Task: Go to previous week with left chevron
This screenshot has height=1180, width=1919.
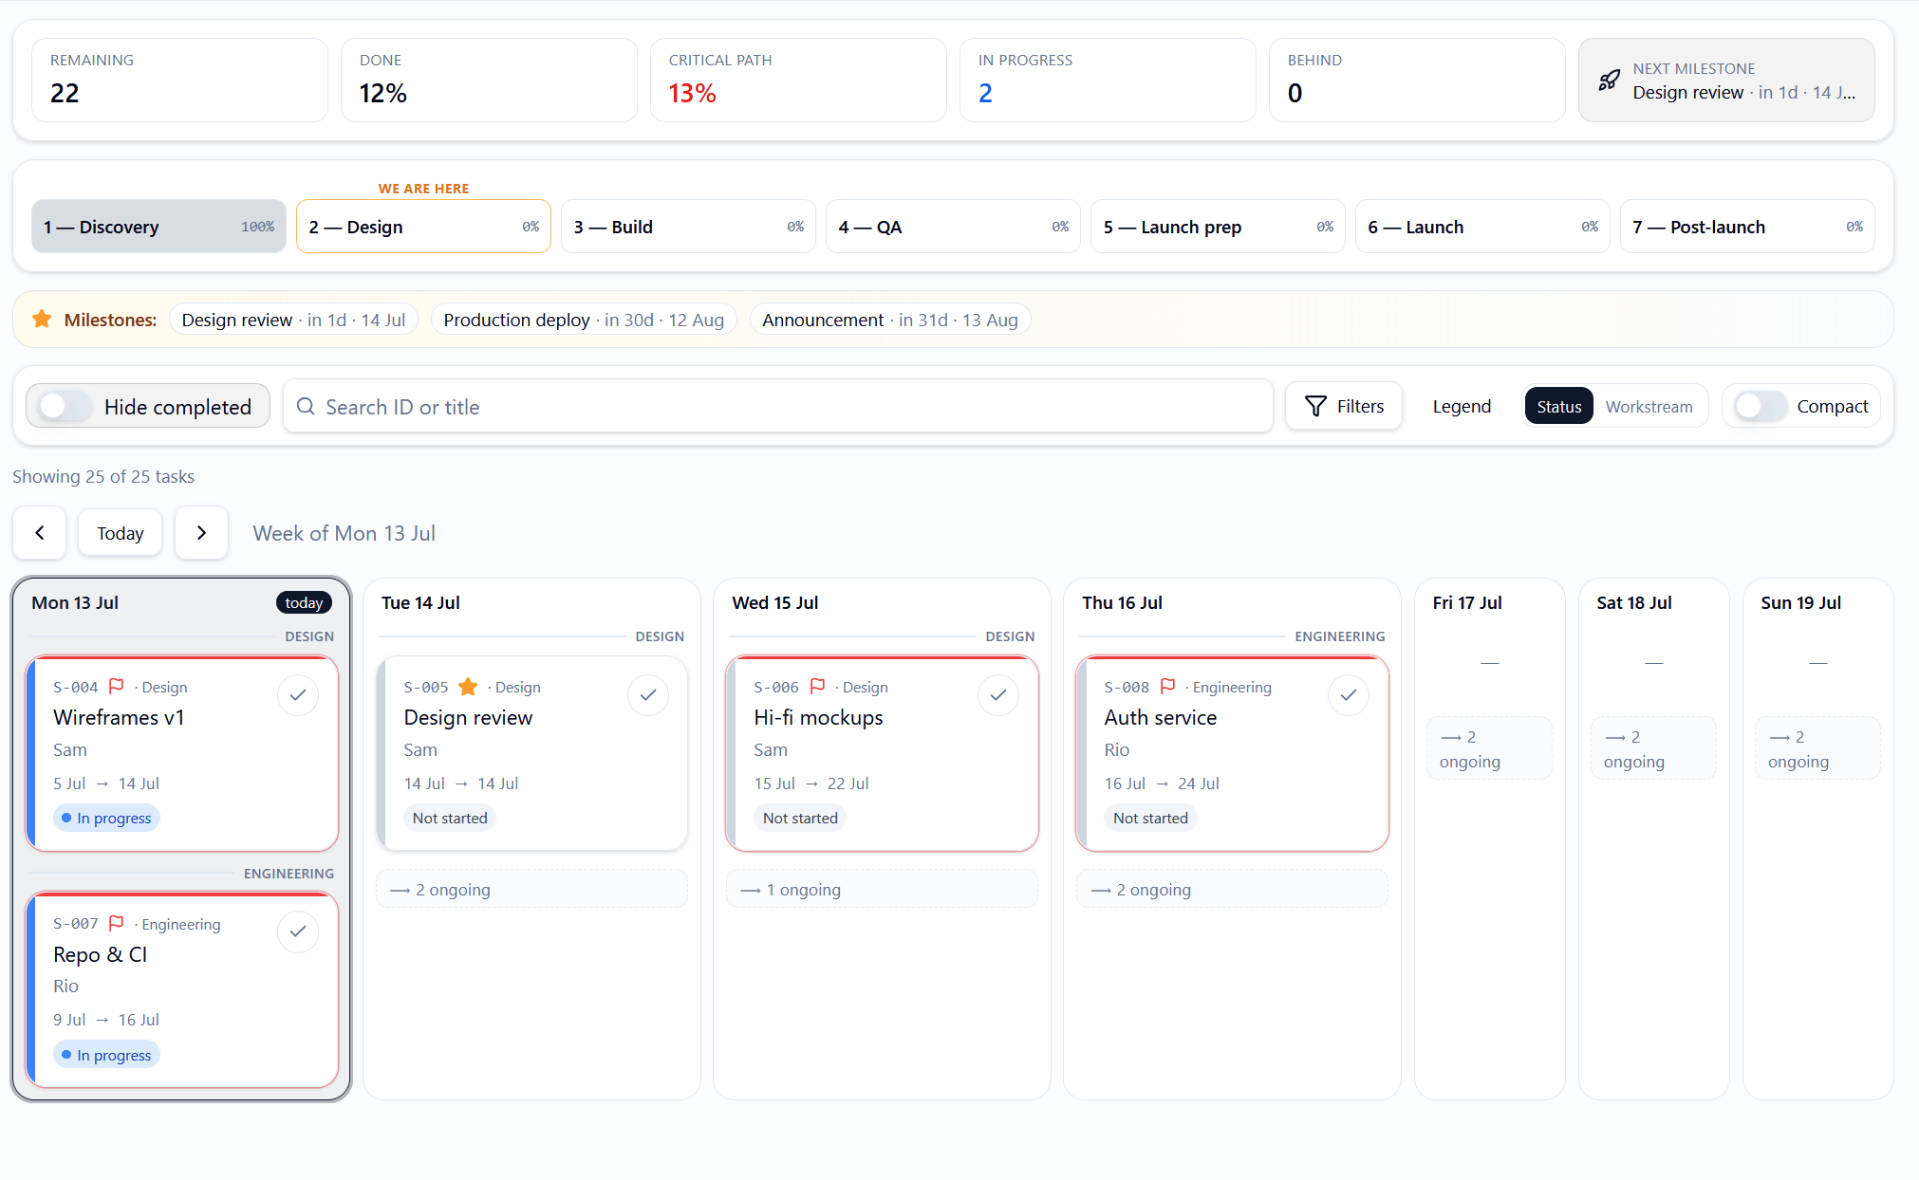Action: tap(40, 533)
